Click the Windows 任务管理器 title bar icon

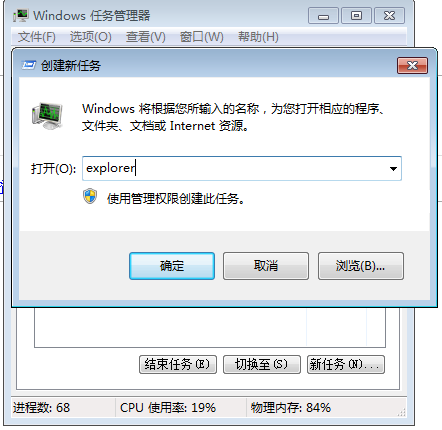[x=20, y=16]
